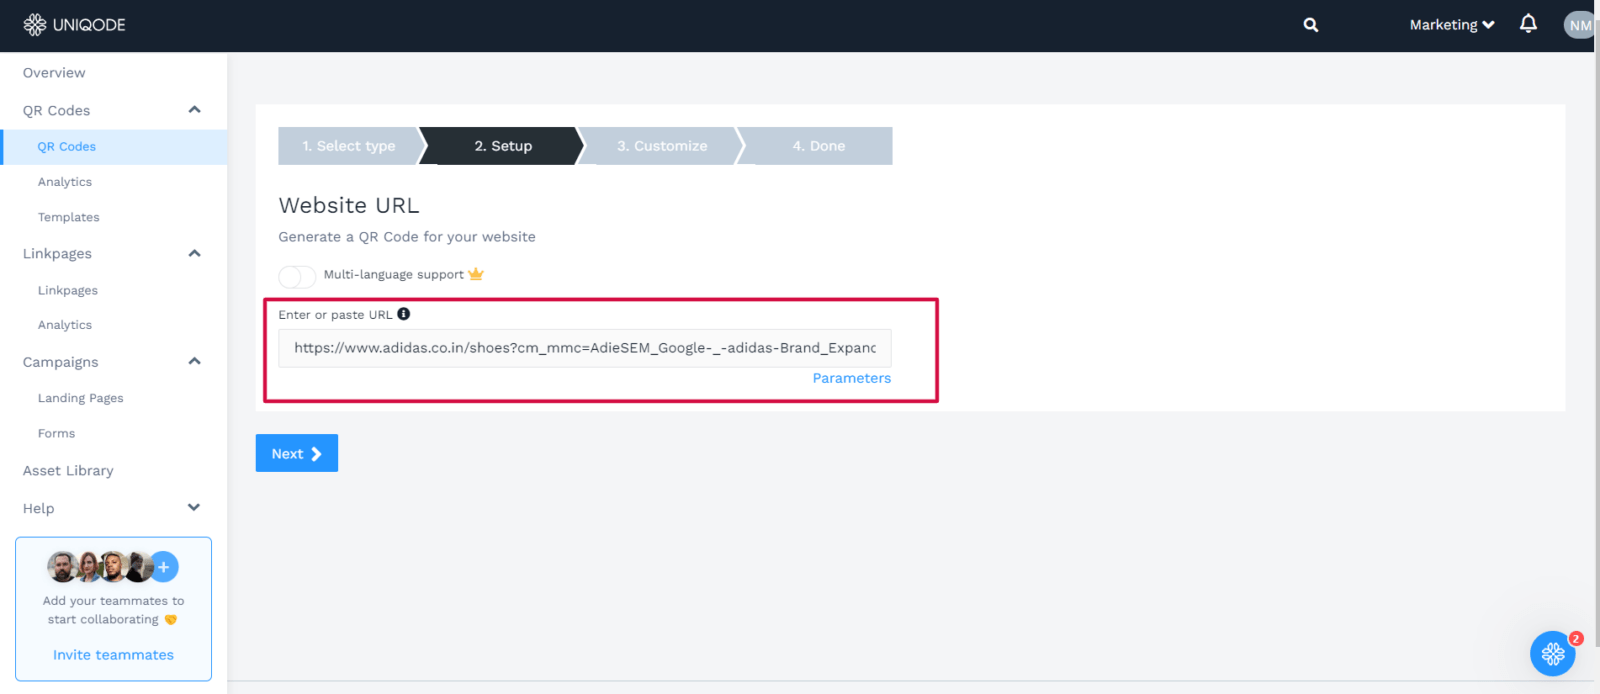Expand the Help sidebar section
The image size is (1600, 694).
pos(194,508)
